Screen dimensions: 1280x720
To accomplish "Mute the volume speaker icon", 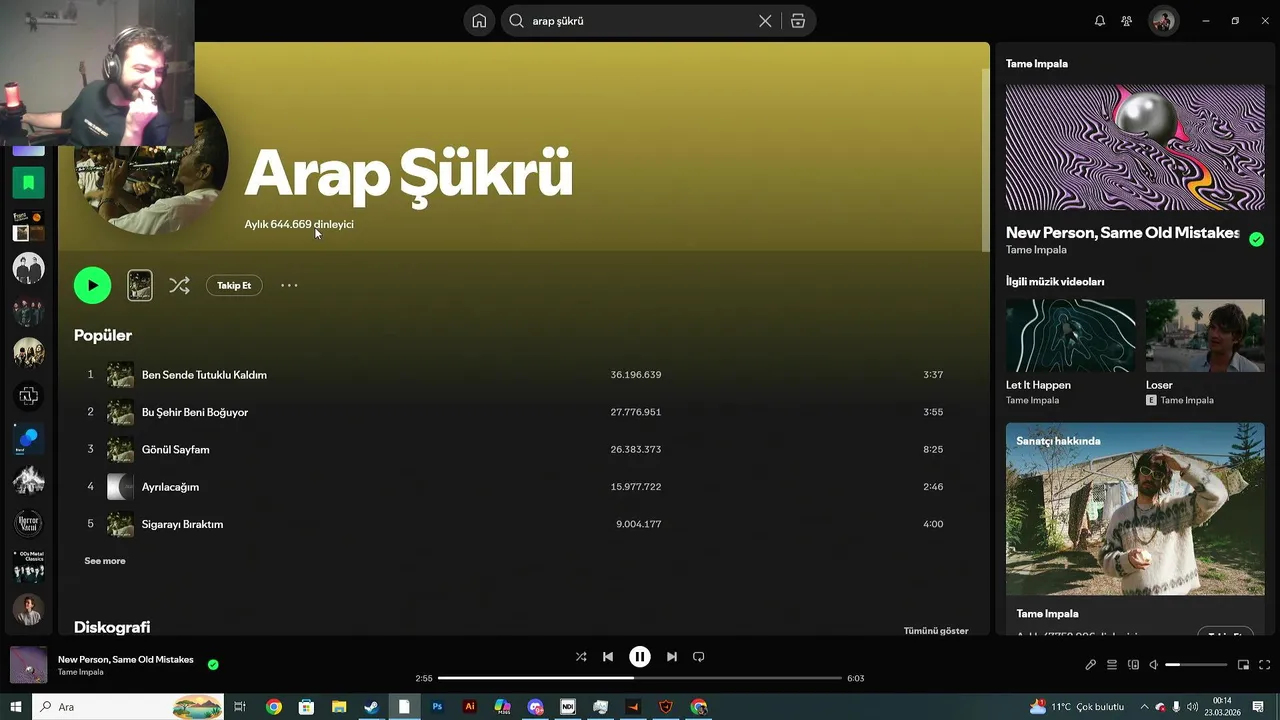I will point(1153,665).
